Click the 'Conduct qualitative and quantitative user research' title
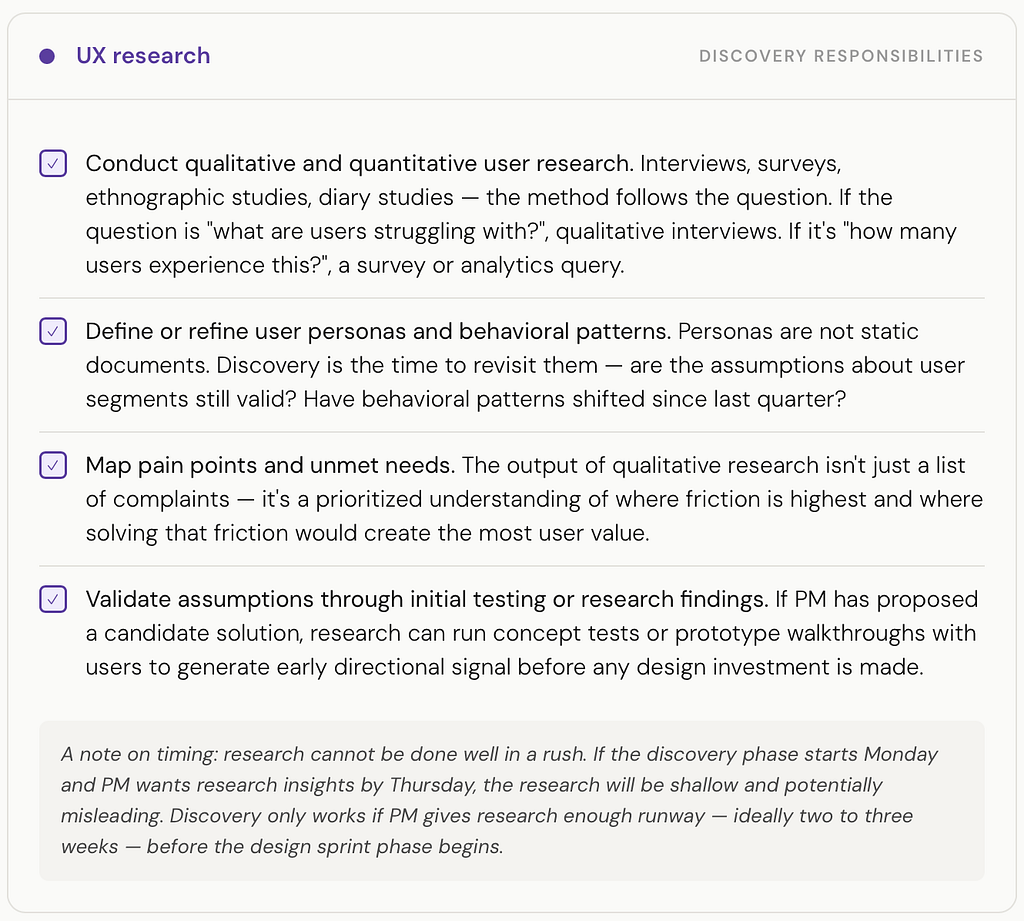The image size is (1024, 921). [359, 163]
